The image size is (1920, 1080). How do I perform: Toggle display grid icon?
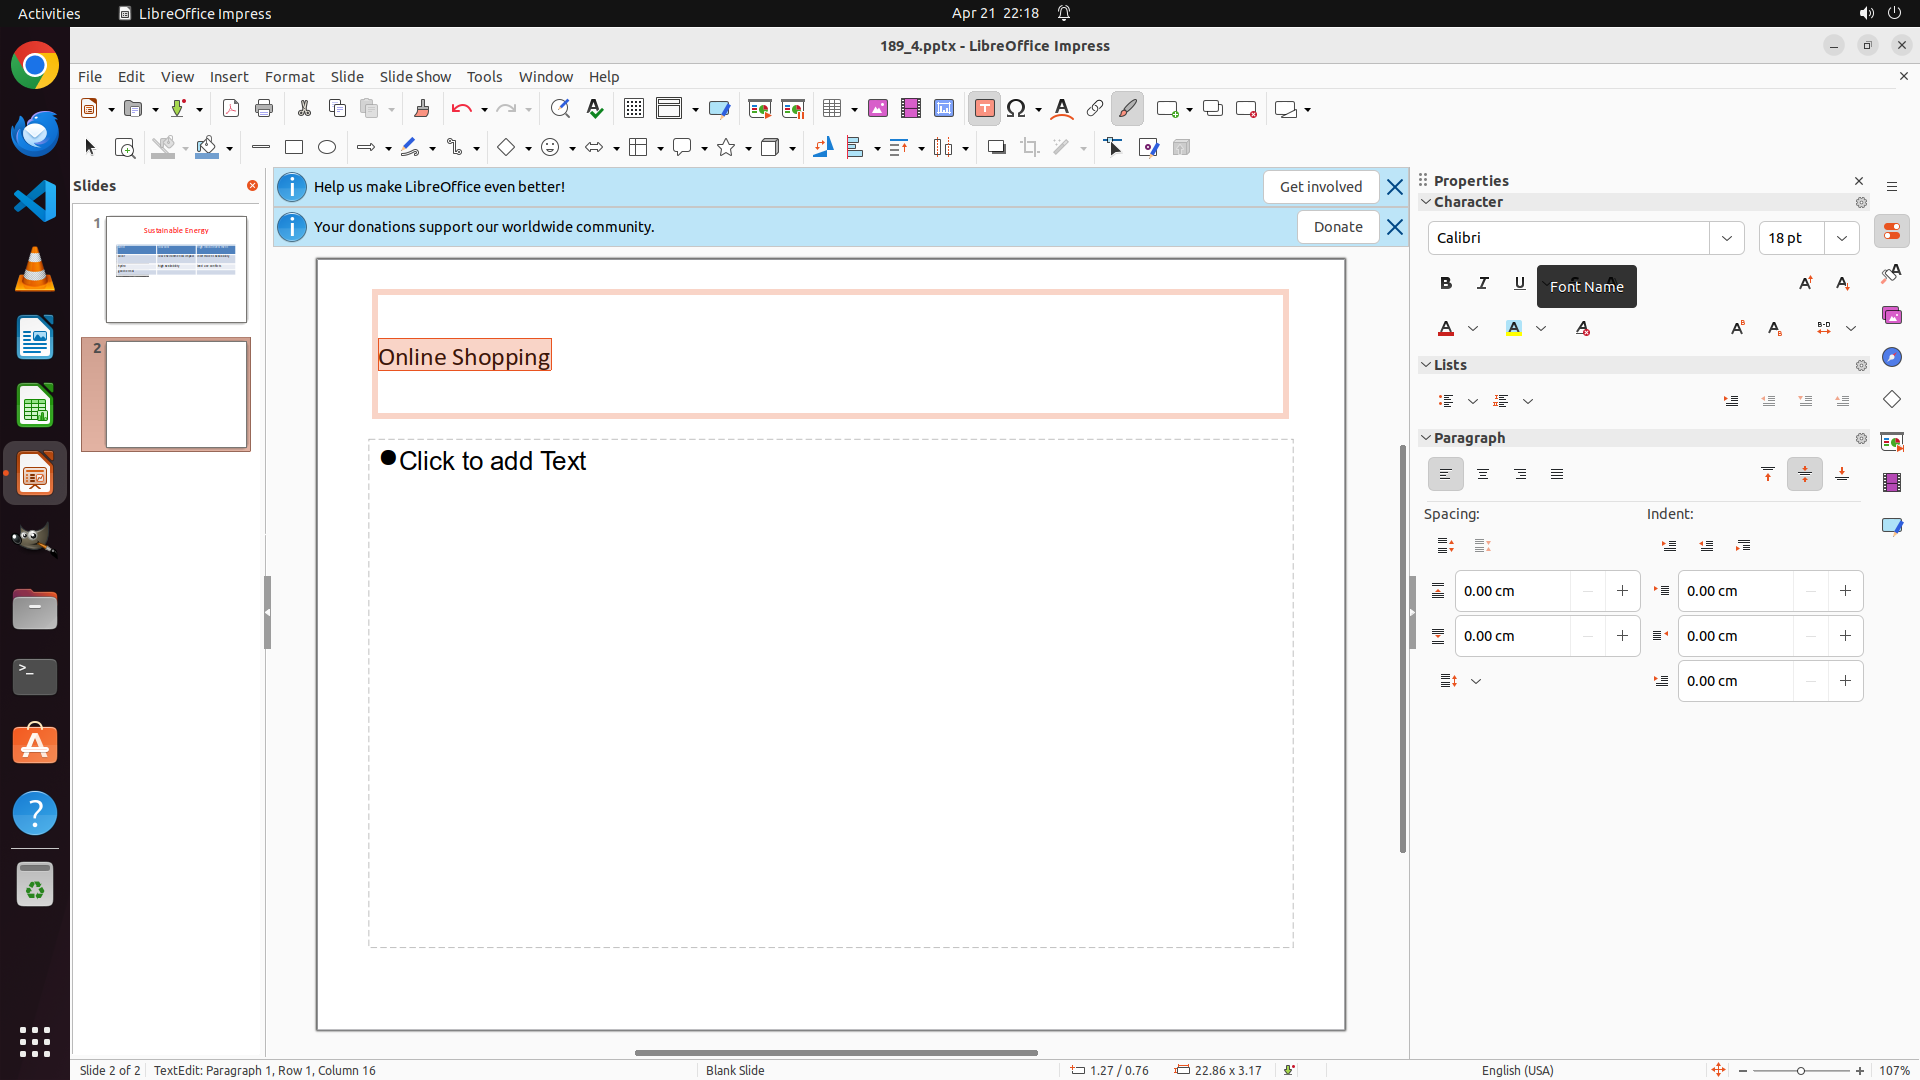coord(634,109)
